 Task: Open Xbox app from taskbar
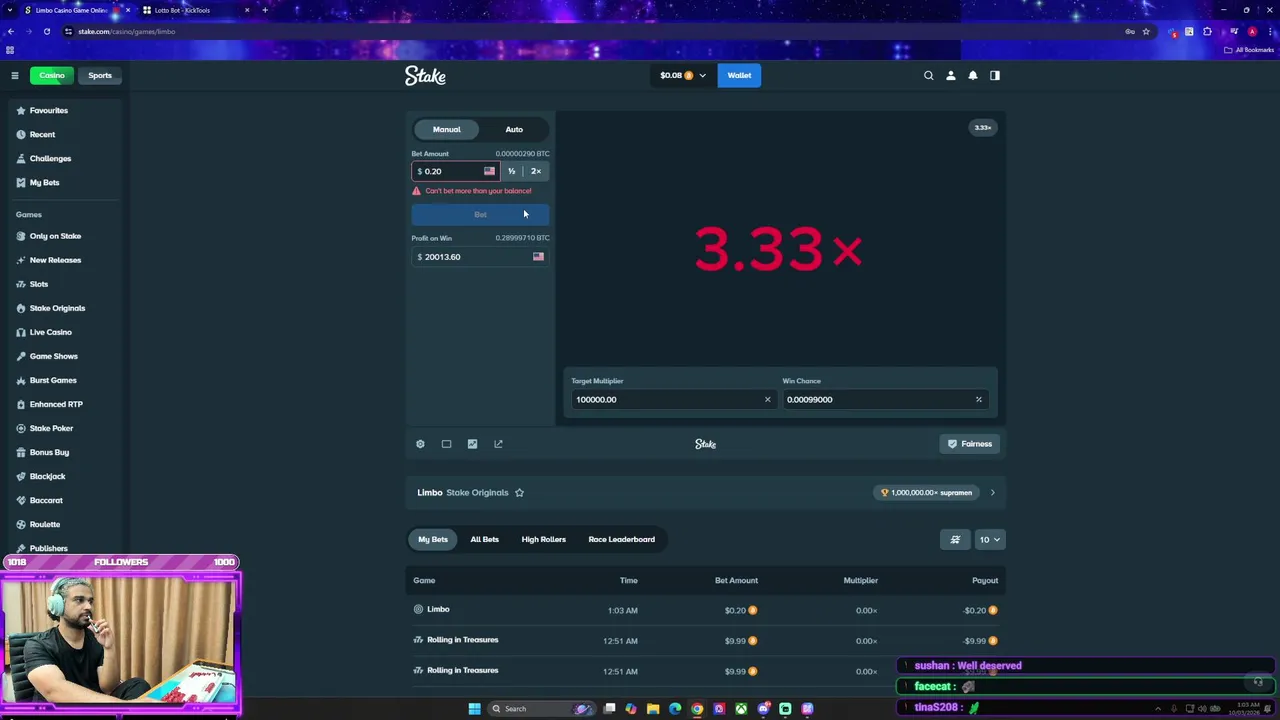(741, 709)
